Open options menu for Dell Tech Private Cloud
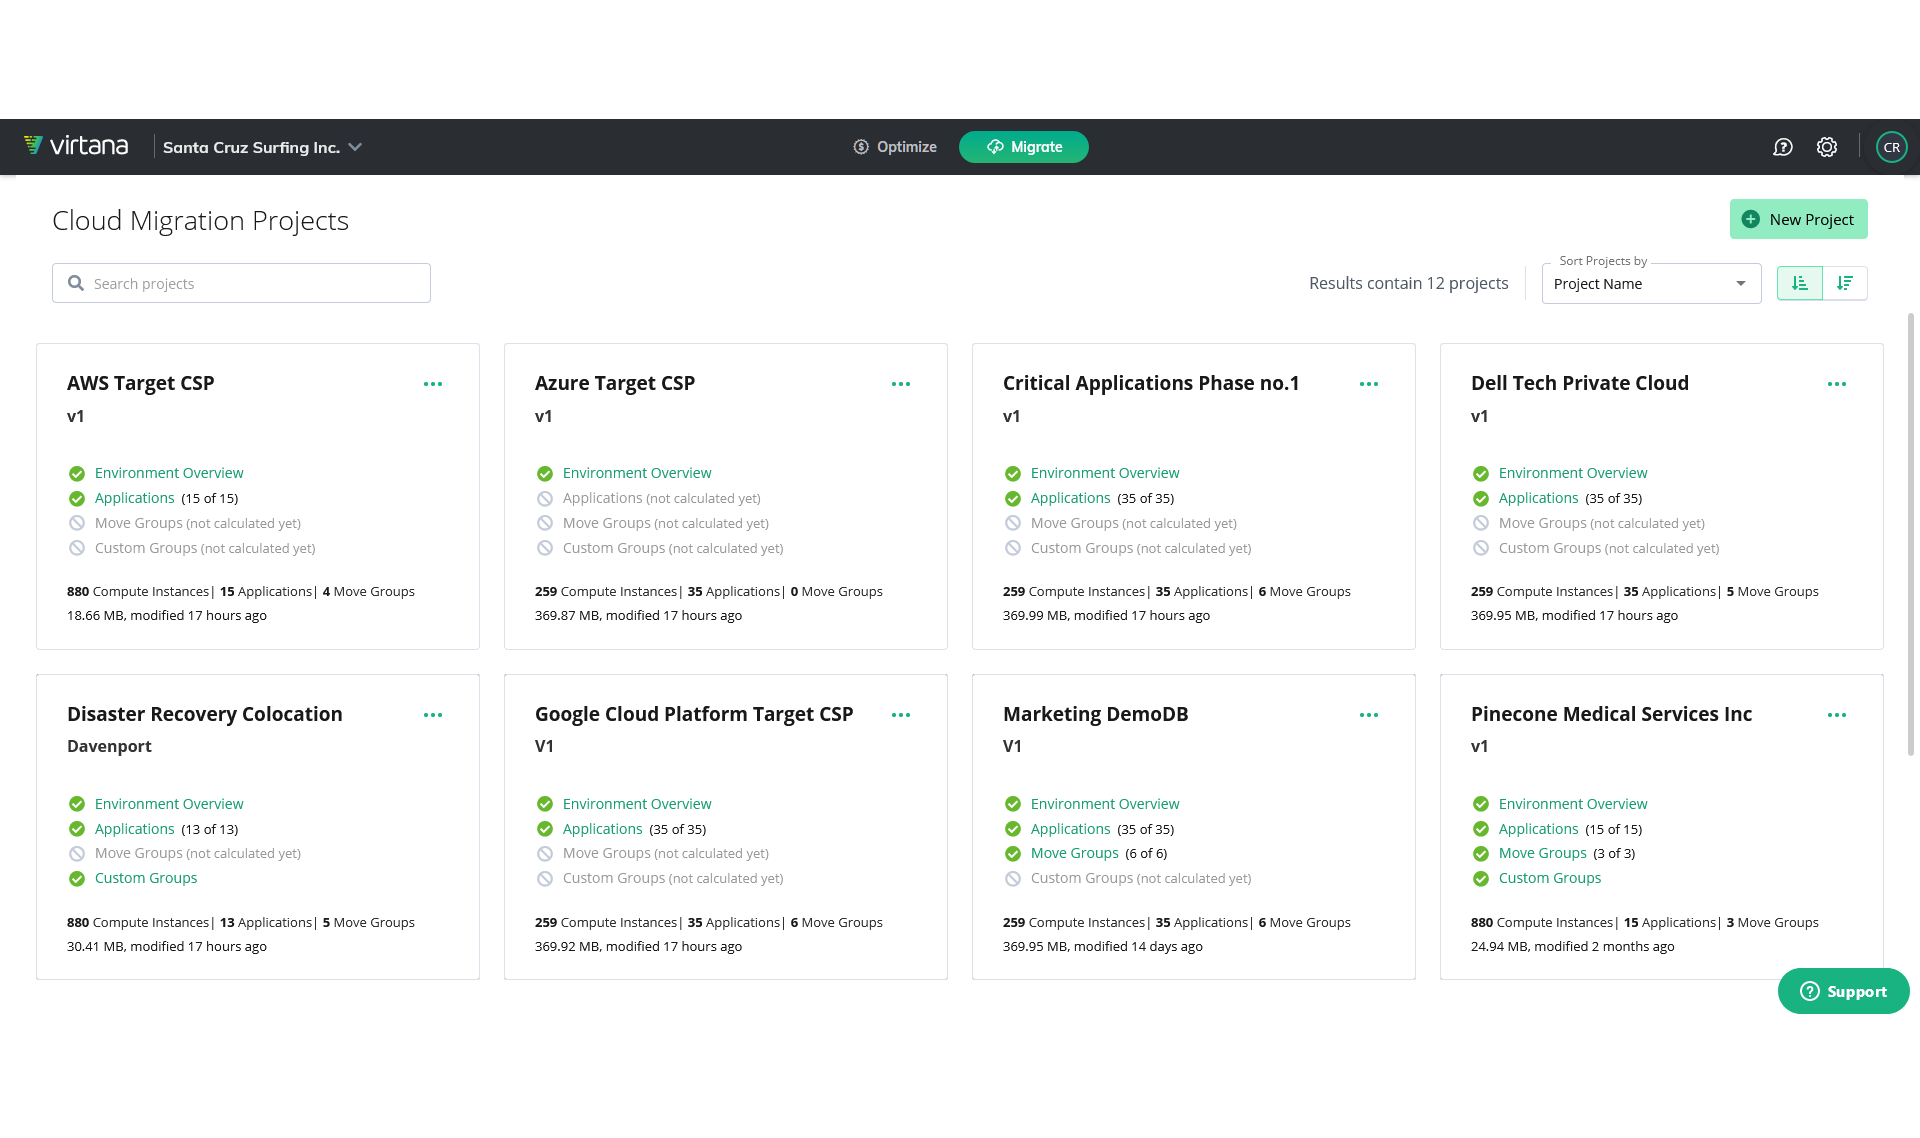This screenshot has height=1138, width=1920. click(x=1837, y=384)
